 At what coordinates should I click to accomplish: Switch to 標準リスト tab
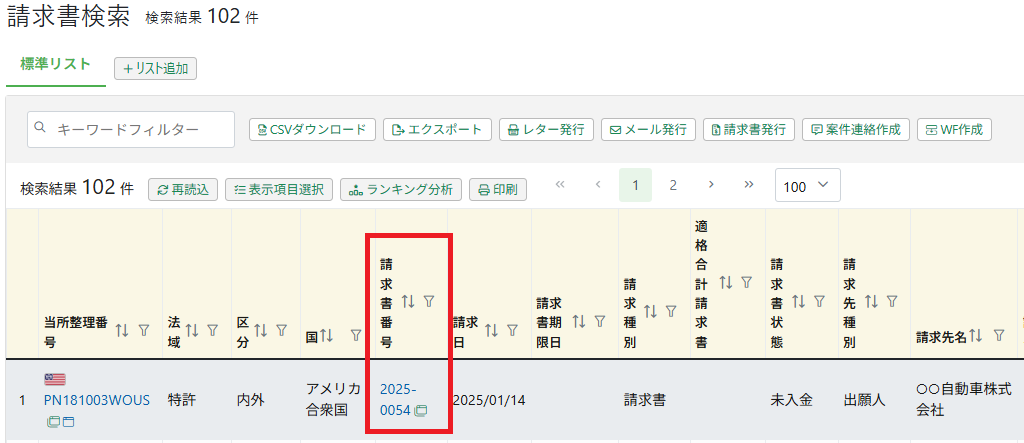[x=56, y=64]
